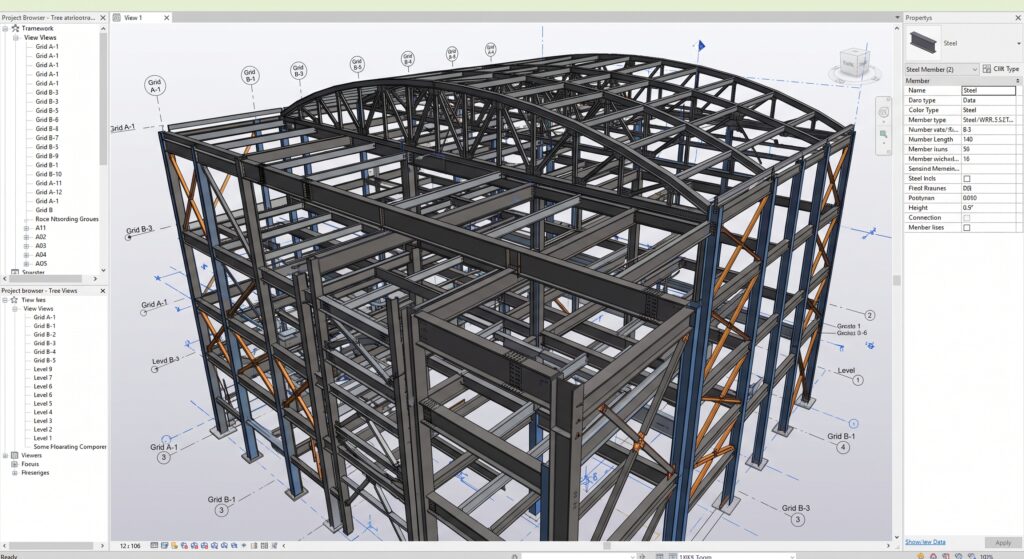The width and height of the screenshot is (1024, 559).
Task: Click the Edit Type button in Properties
Action: (1000, 69)
